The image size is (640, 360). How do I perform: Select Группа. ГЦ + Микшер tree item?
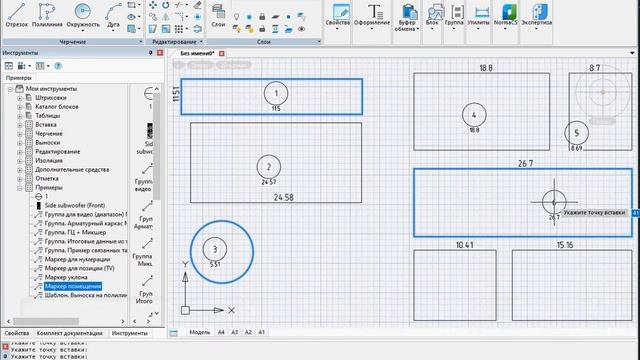pyautogui.click(x=75, y=232)
